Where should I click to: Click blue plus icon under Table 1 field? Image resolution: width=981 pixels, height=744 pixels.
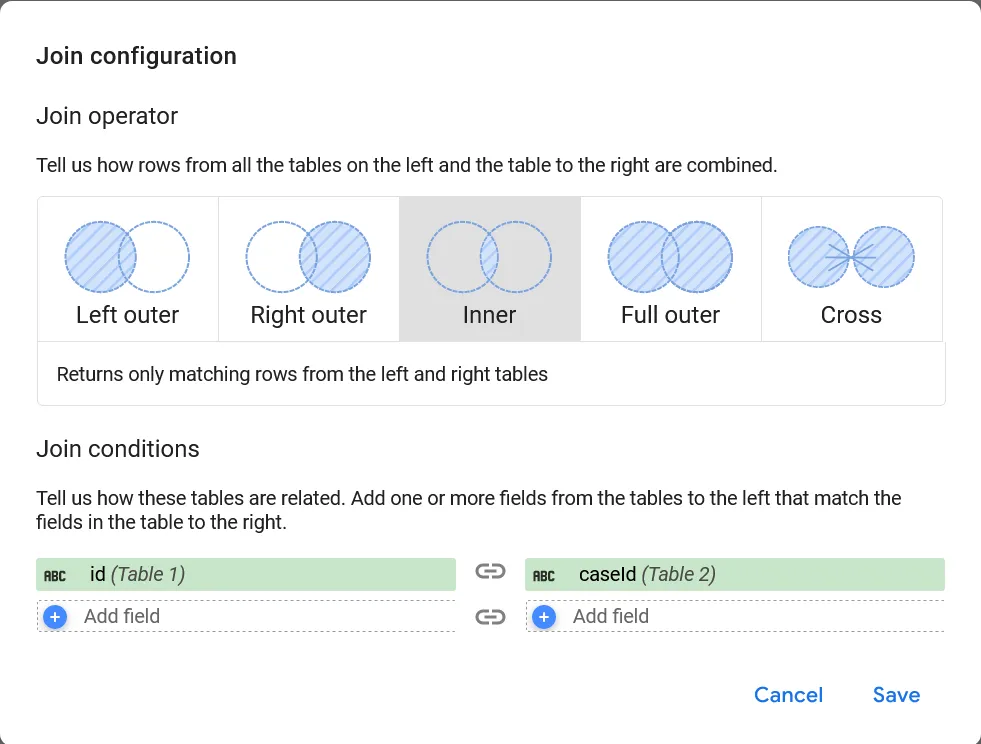click(55, 617)
